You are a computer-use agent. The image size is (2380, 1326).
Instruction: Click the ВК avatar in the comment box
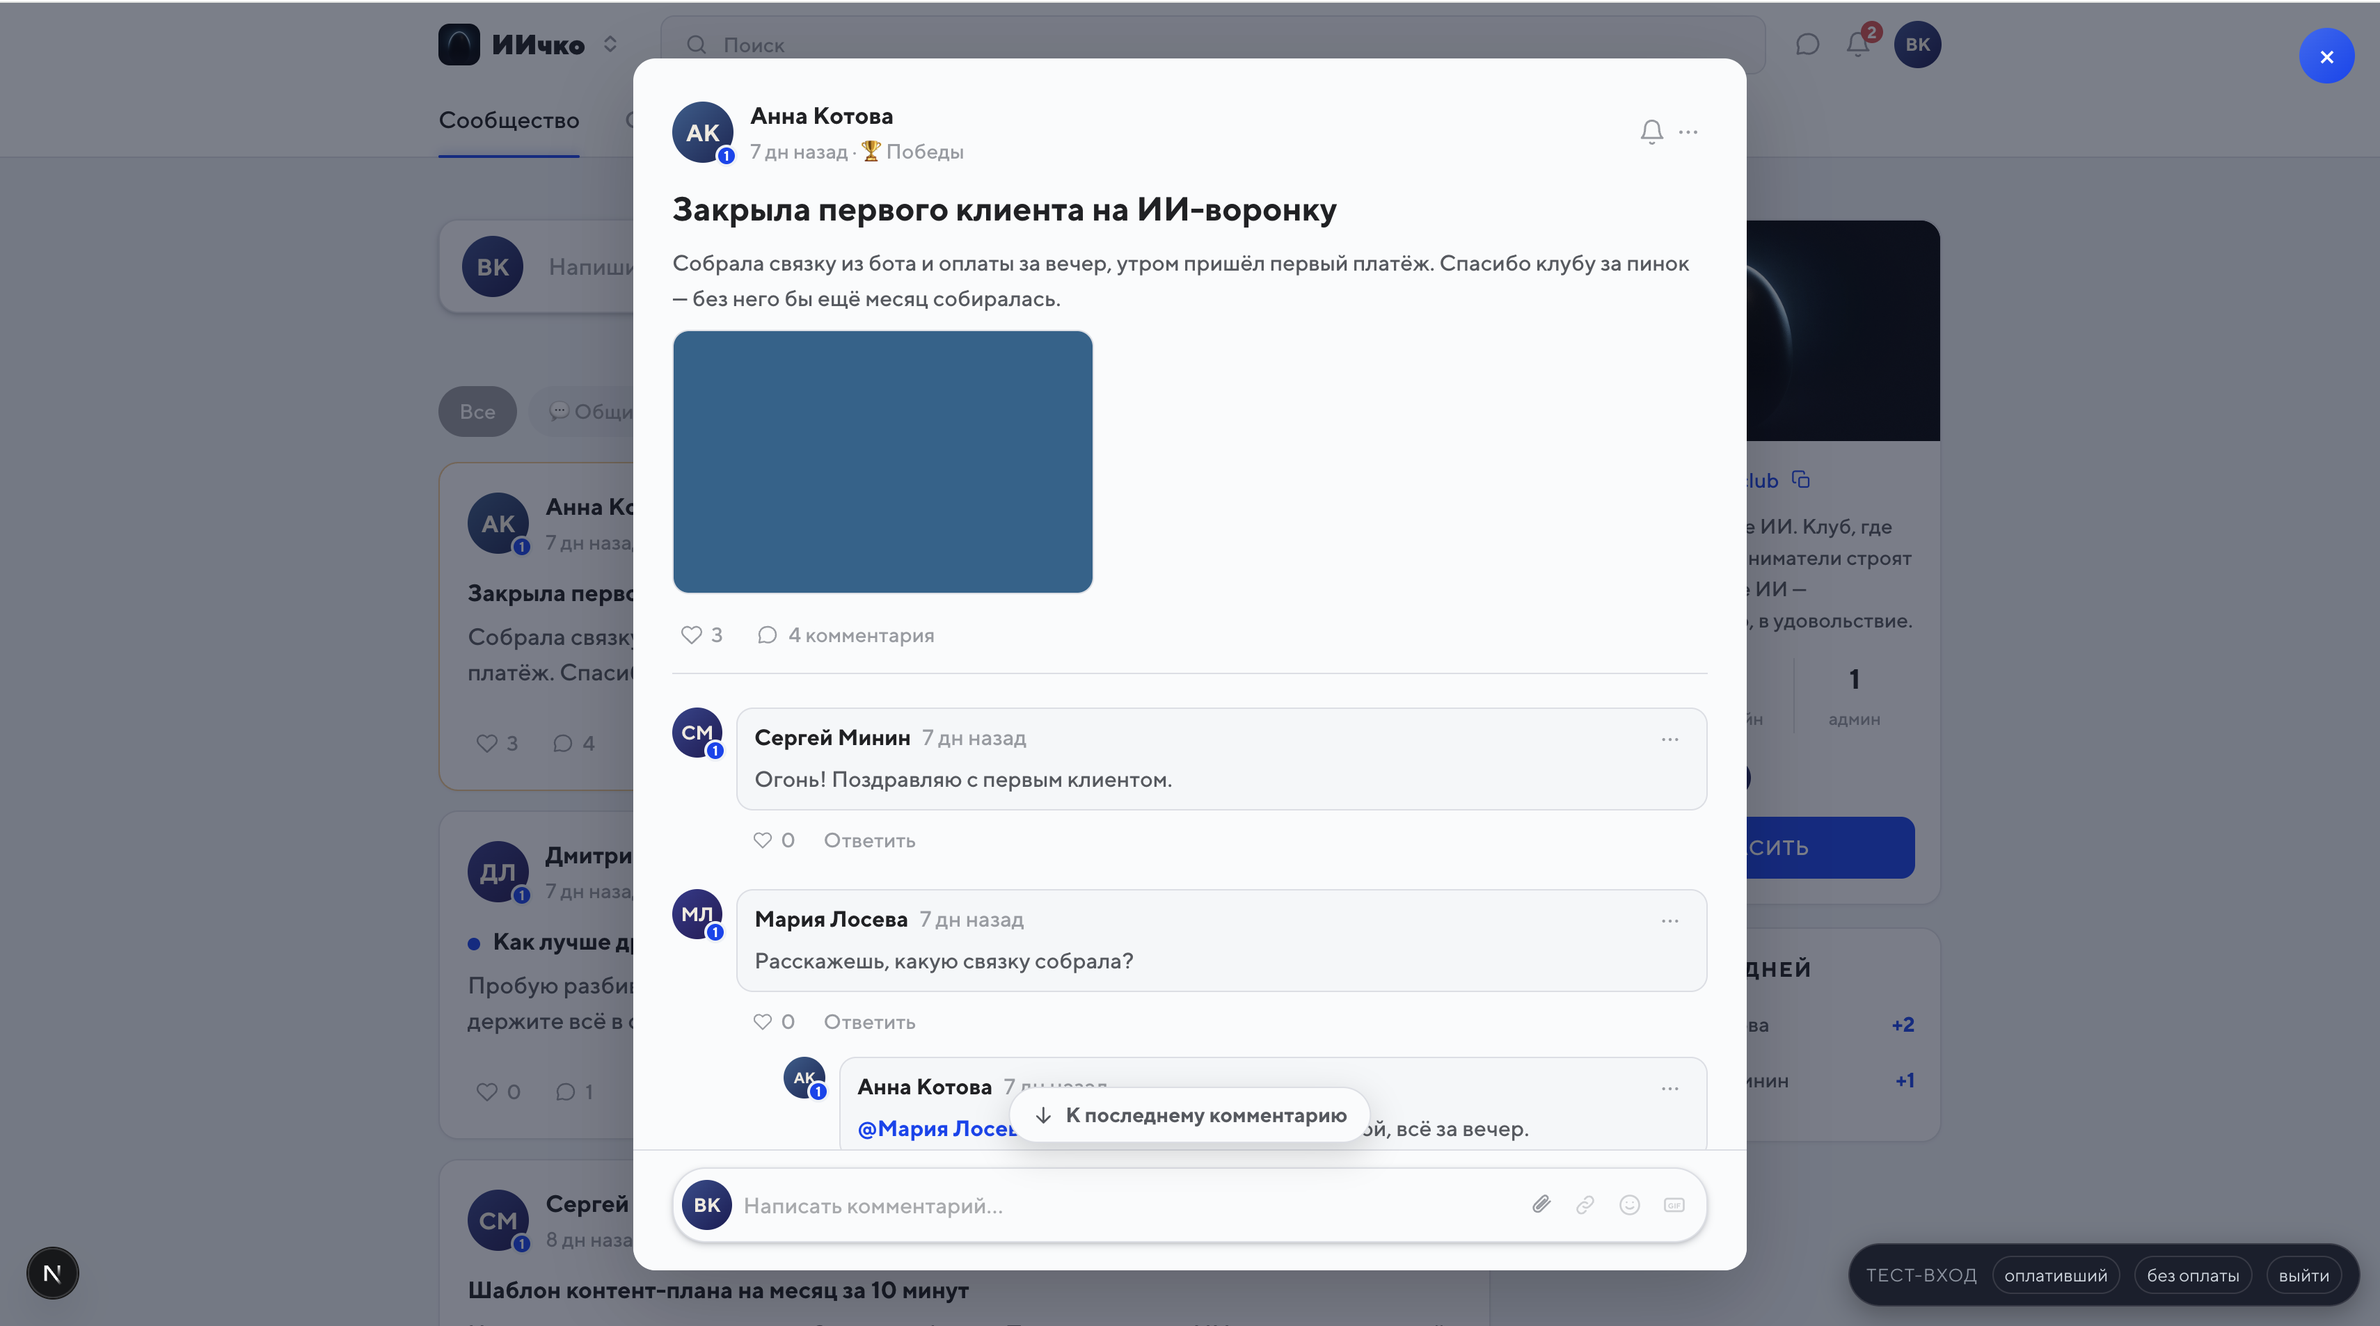[707, 1205]
